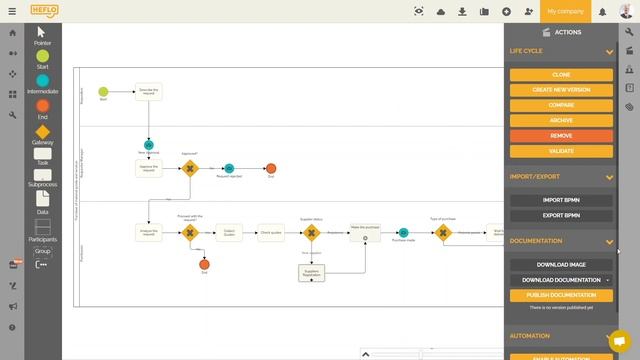Click the add user icon
Image resolution: width=640 pixels, height=360 pixels.
pyautogui.click(x=529, y=11)
